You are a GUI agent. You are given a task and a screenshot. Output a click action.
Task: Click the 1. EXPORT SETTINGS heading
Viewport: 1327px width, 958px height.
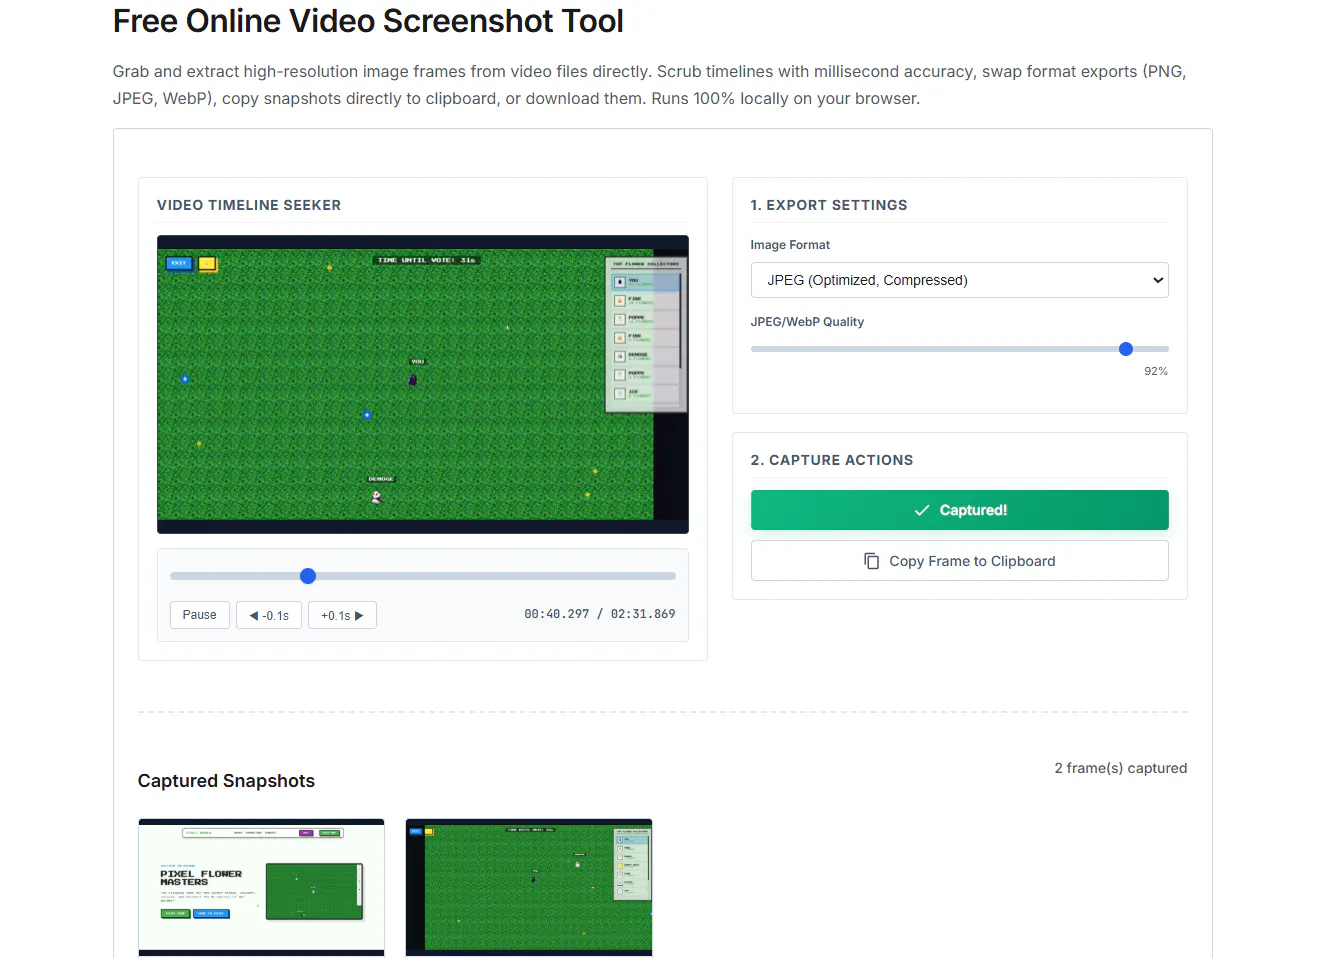[829, 205]
